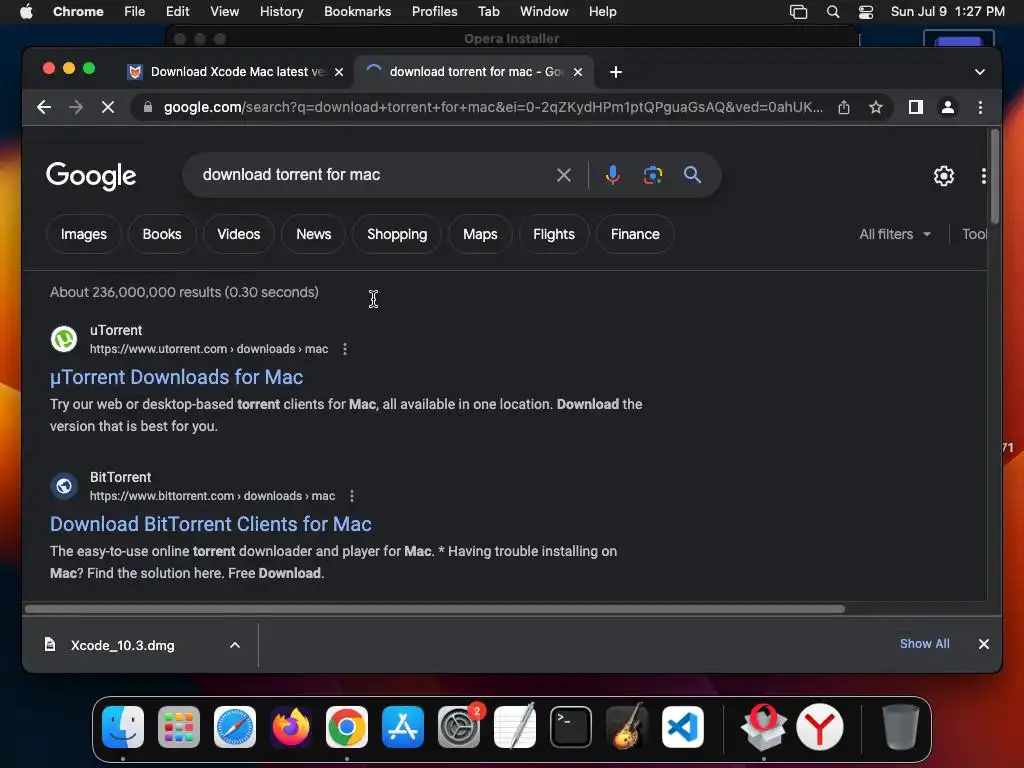Open GarageBand from the Dock

point(627,727)
